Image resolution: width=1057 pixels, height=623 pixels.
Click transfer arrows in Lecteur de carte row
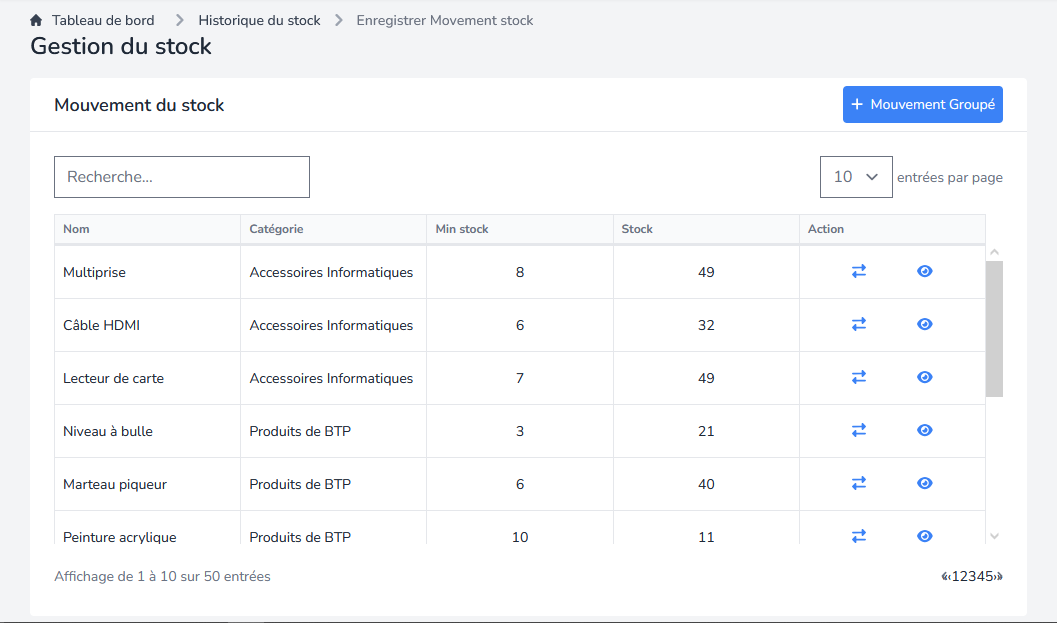pos(858,377)
